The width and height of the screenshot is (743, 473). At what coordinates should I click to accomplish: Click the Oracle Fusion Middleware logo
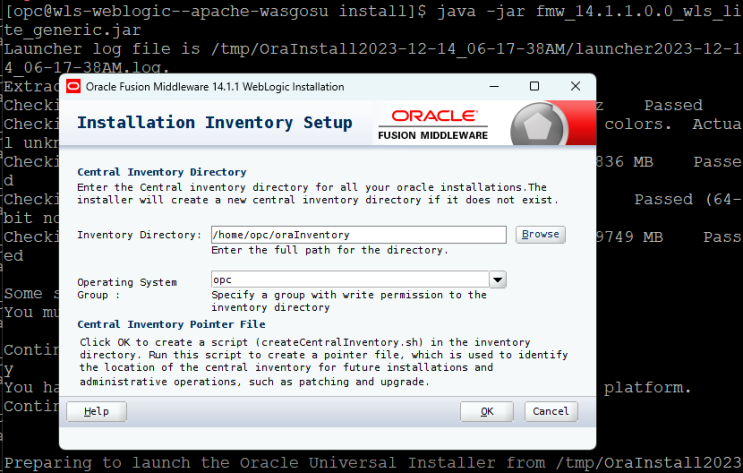tap(434, 125)
